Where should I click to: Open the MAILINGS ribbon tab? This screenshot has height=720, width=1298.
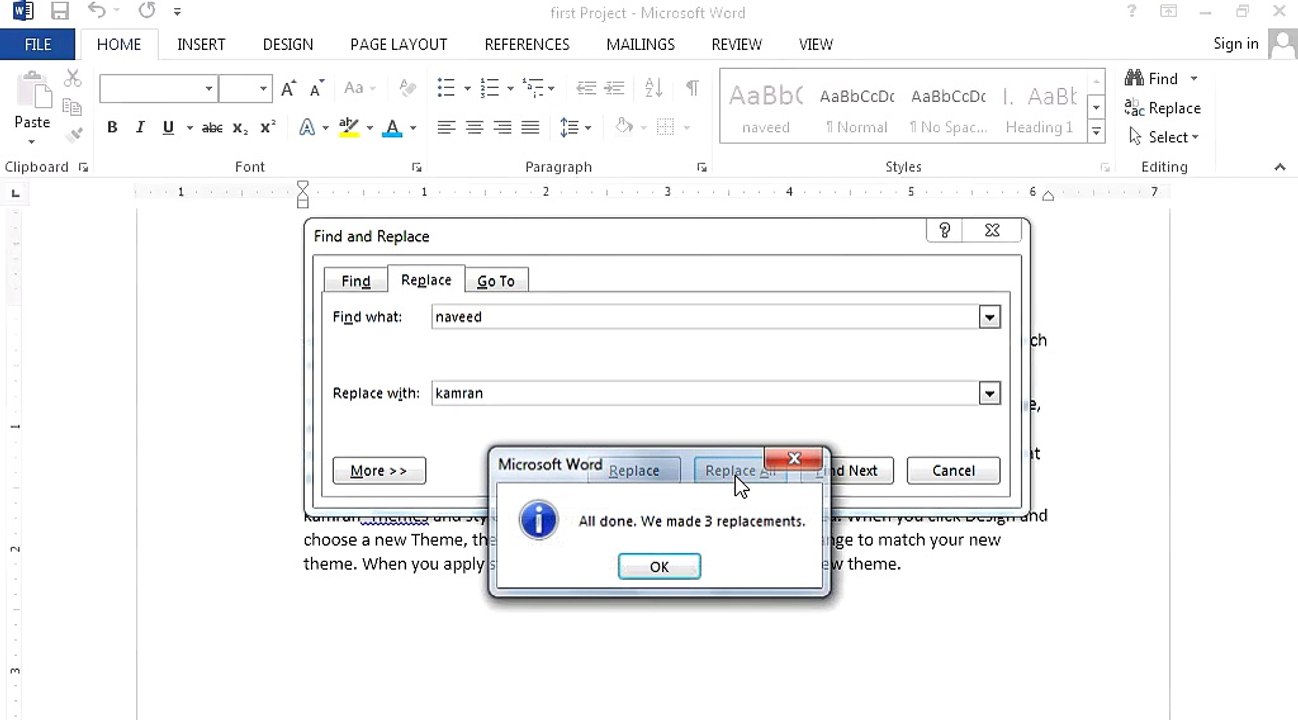coord(640,44)
